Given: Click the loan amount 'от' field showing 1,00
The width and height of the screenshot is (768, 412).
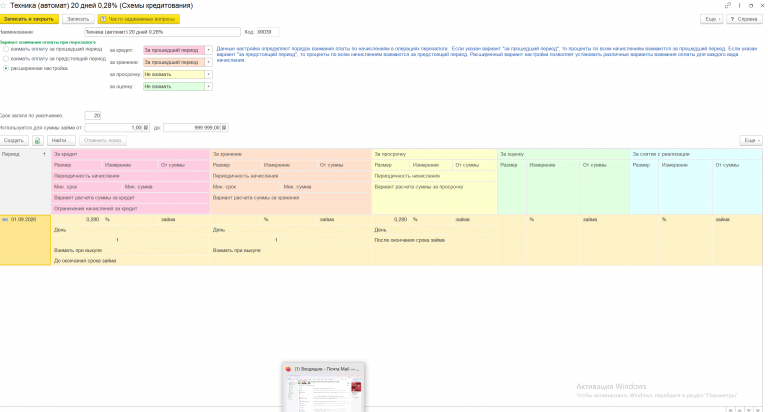Looking at the screenshot, I should click(x=114, y=128).
